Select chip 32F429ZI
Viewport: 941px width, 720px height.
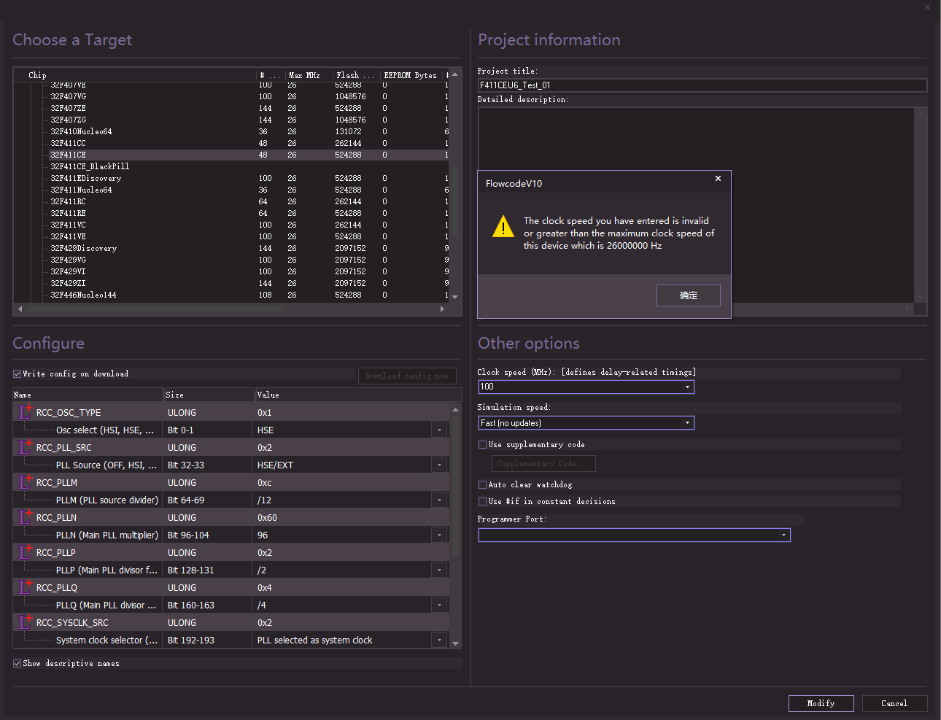pos(68,283)
